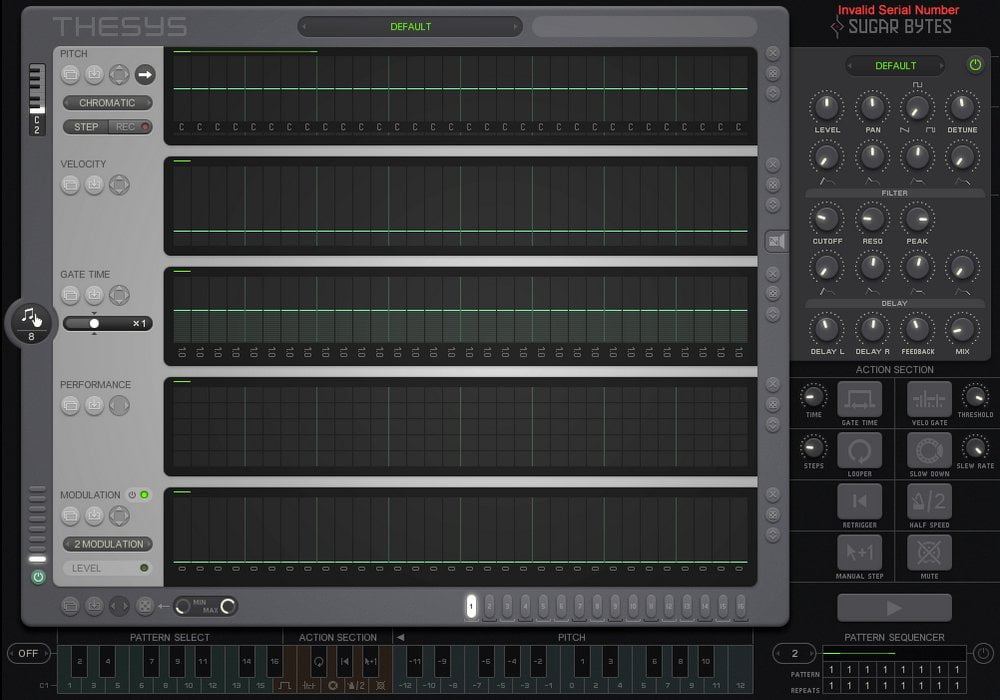Paste into the Modulation lane
Screen dimensions: 1000x700
pyautogui.click(x=94, y=516)
